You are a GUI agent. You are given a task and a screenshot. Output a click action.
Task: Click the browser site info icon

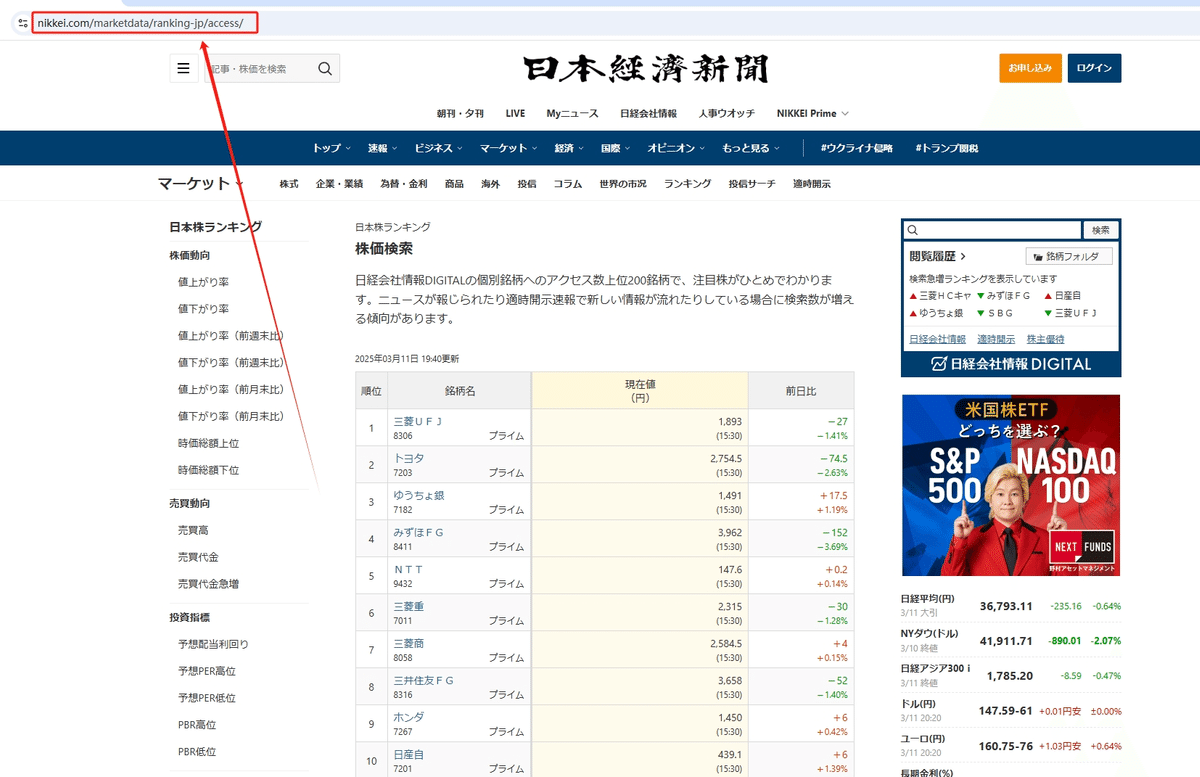23,22
